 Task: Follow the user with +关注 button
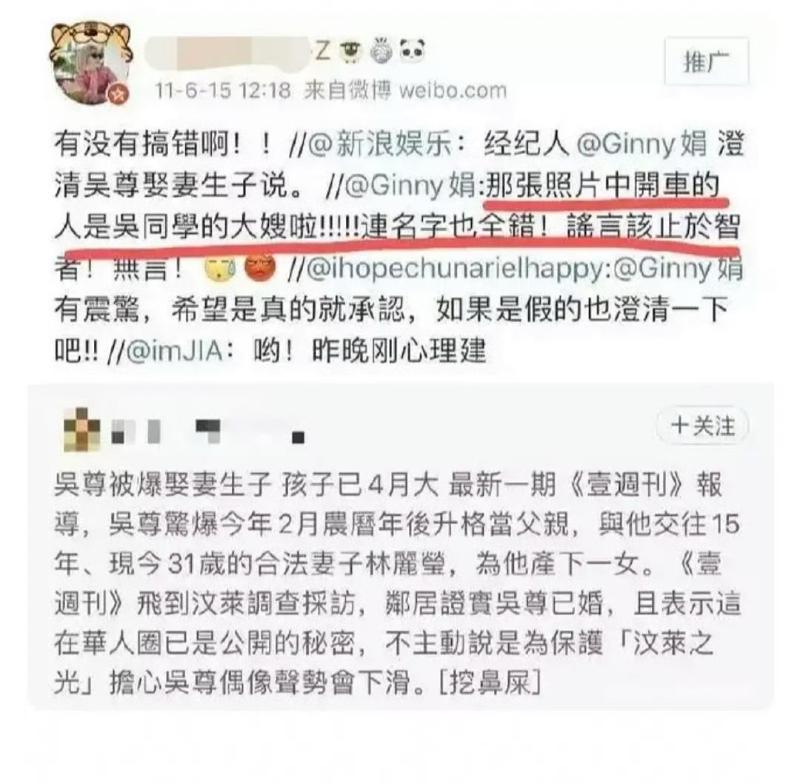(x=703, y=426)
